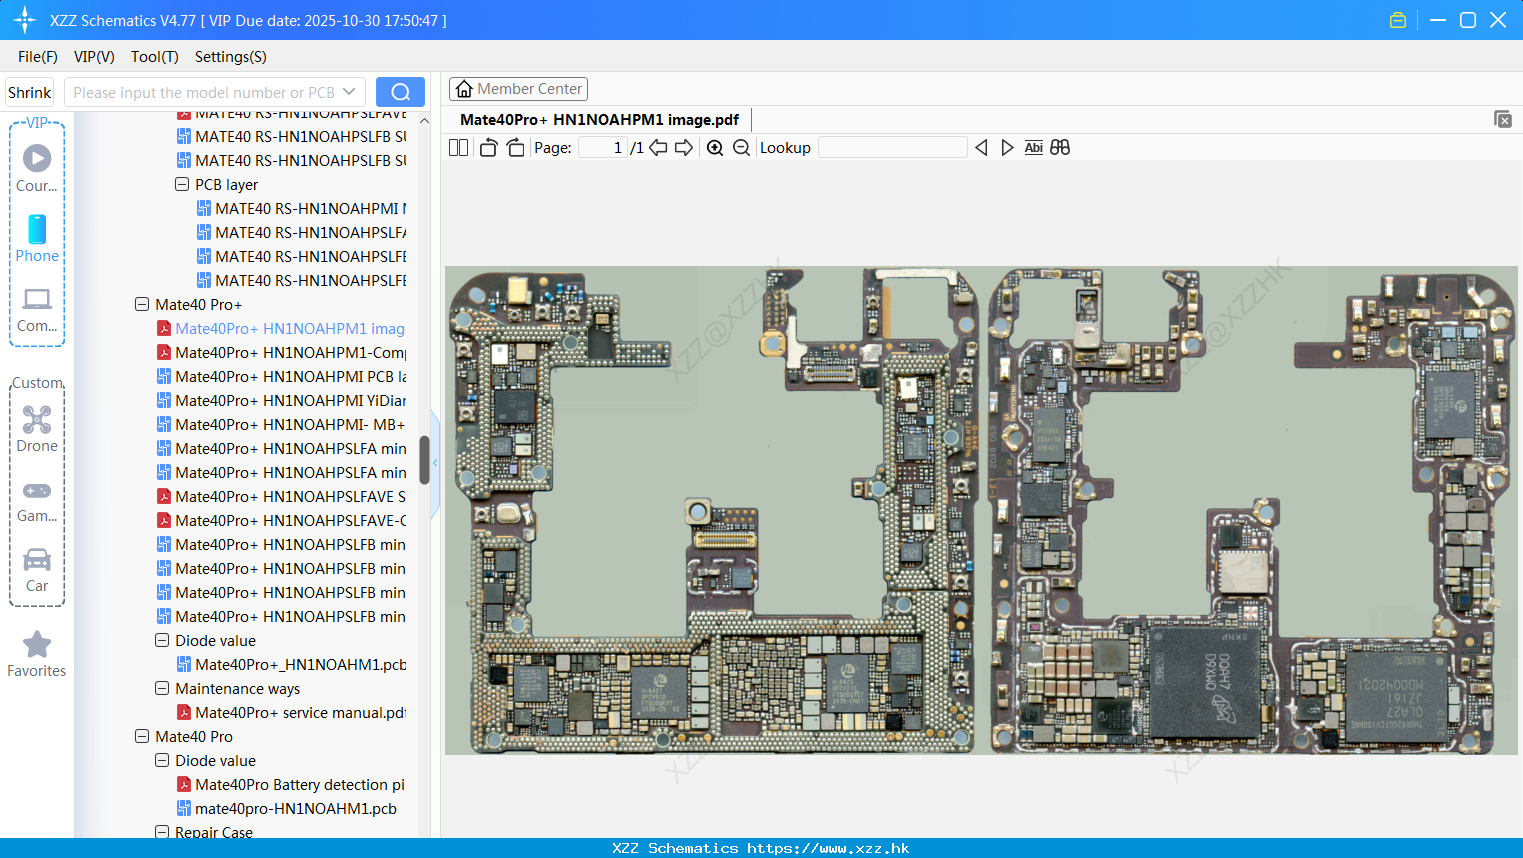Image resolution: width=1523 pixels, height=858 pixels.
Task: Open Mate40Pro+ service manual.pdf
Action: (291, 712)
